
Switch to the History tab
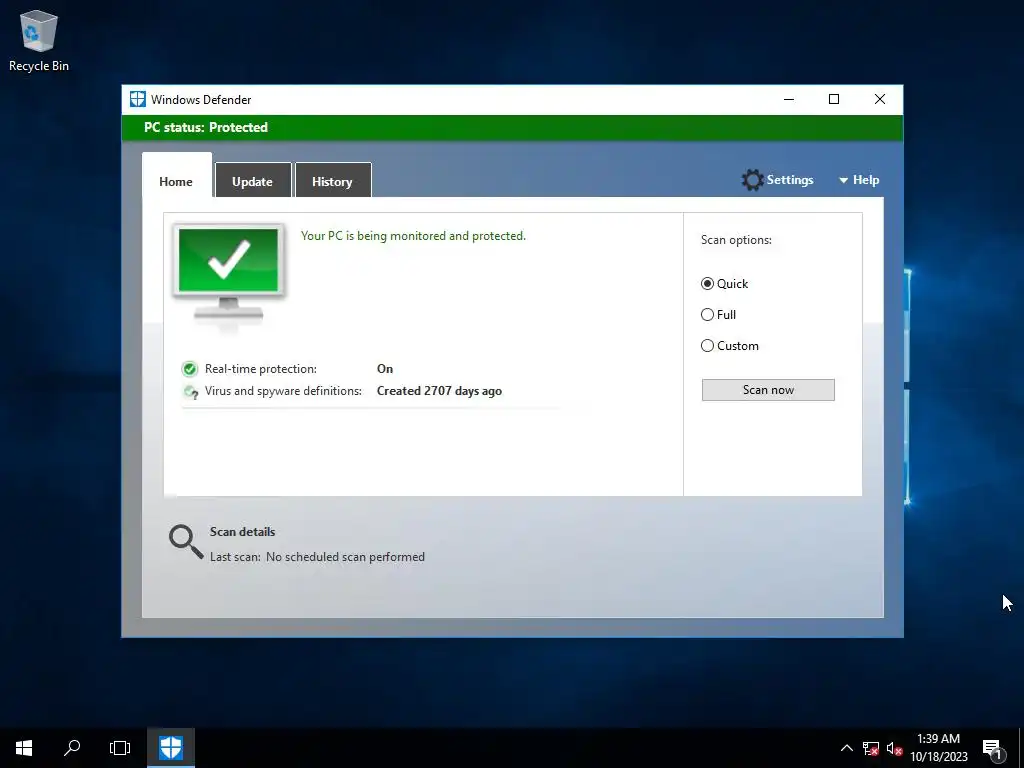332,182
